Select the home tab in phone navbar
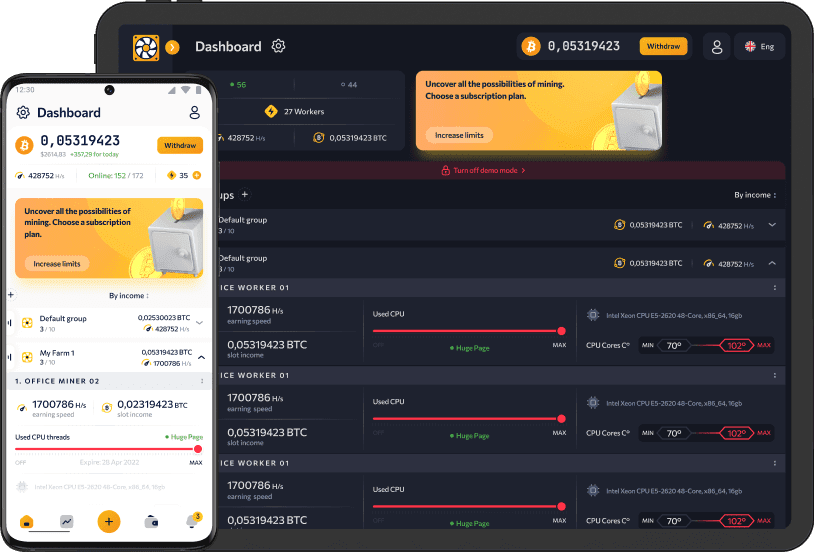Screen dimensions: 814x552 click(x=27, y=521)
